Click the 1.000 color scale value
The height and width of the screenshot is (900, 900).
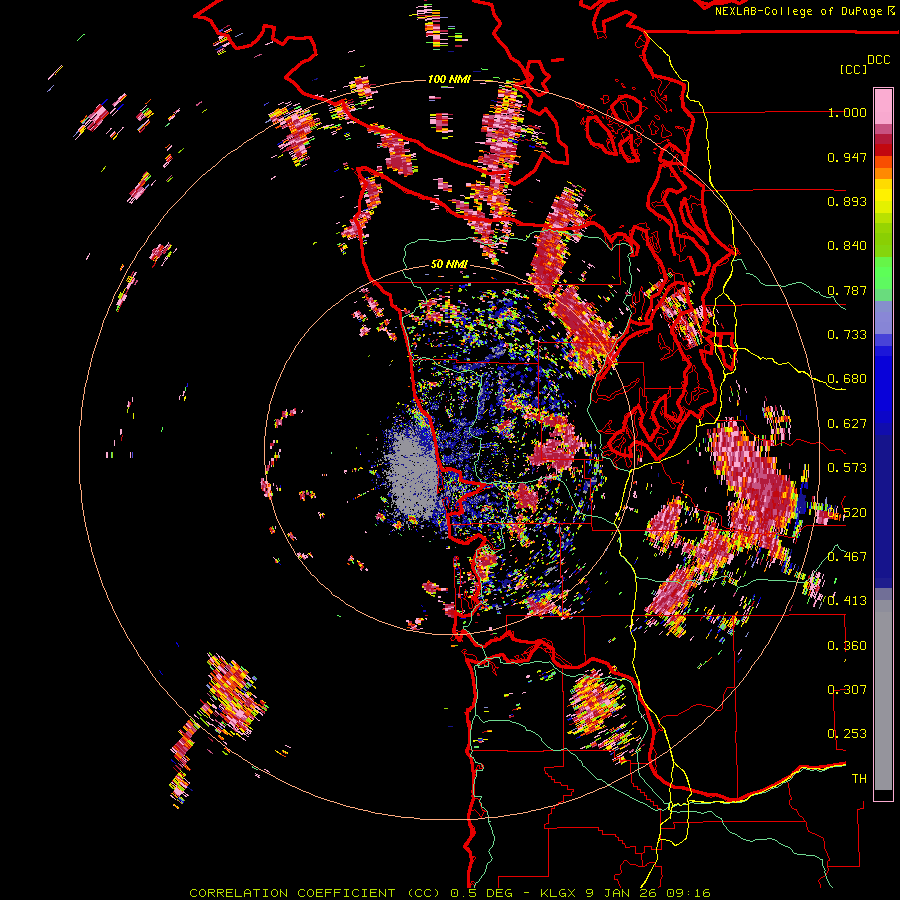847,112
